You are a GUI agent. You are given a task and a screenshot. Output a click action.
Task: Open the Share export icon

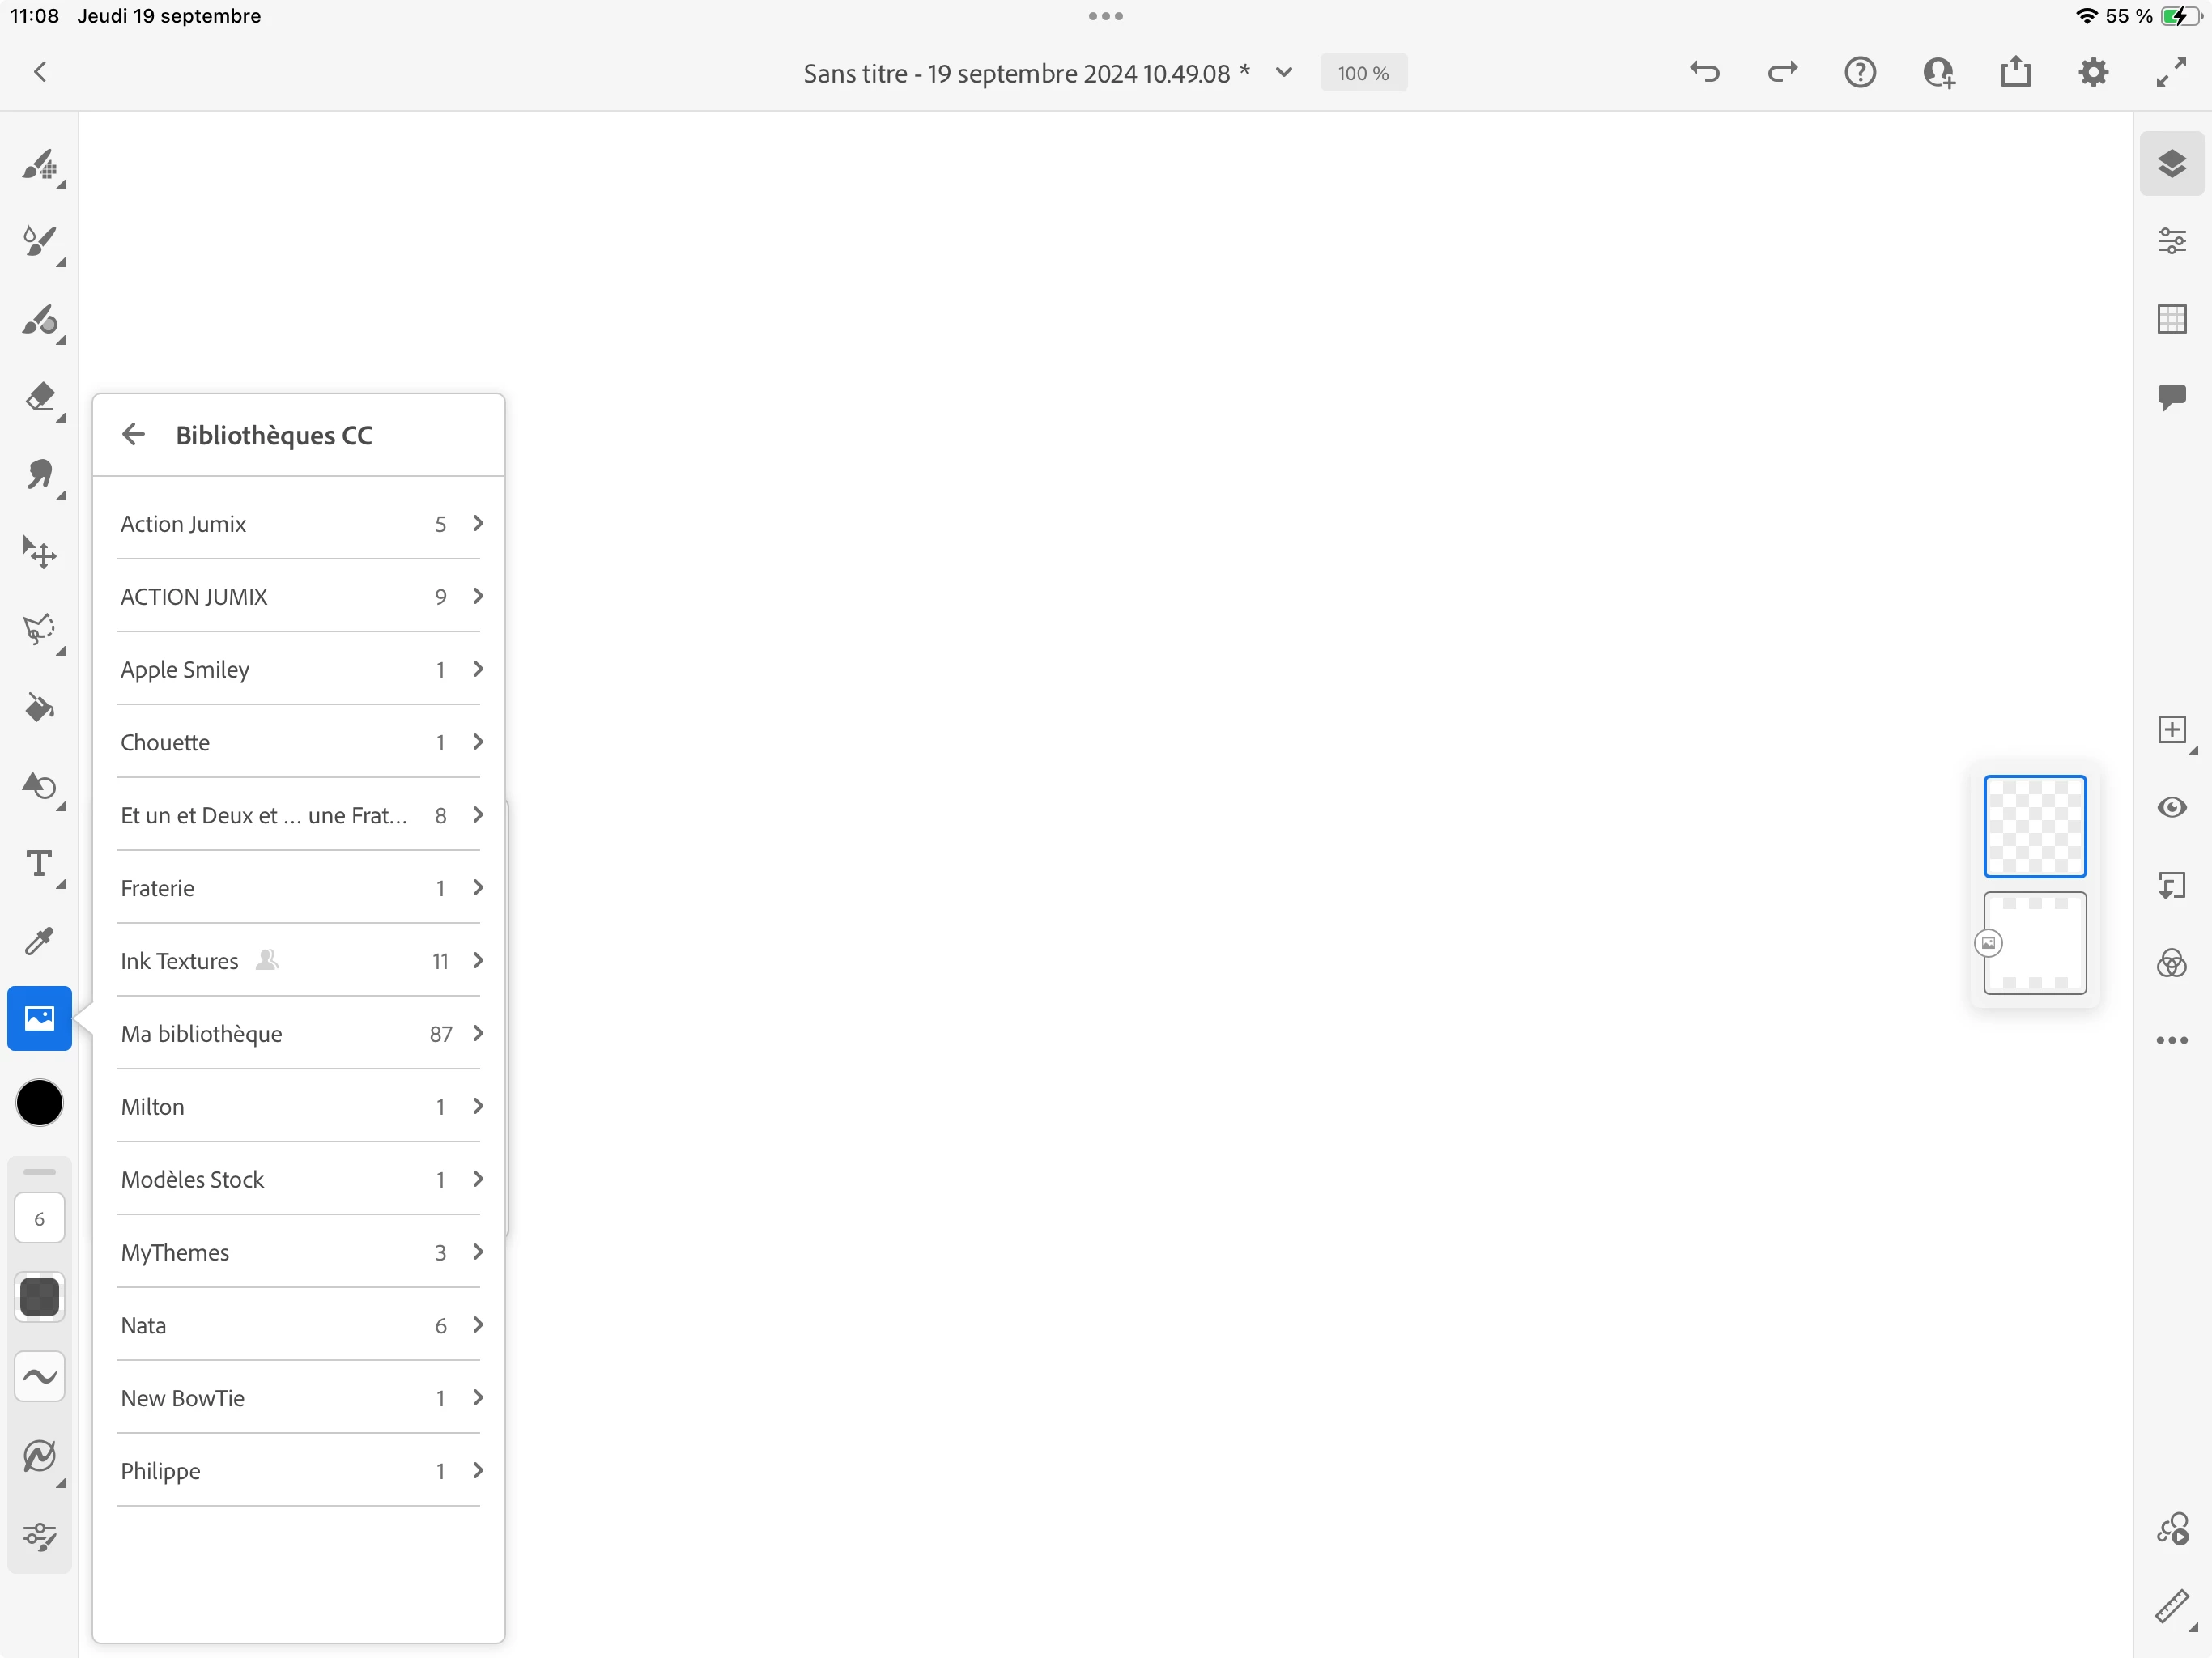point(2015,72)
